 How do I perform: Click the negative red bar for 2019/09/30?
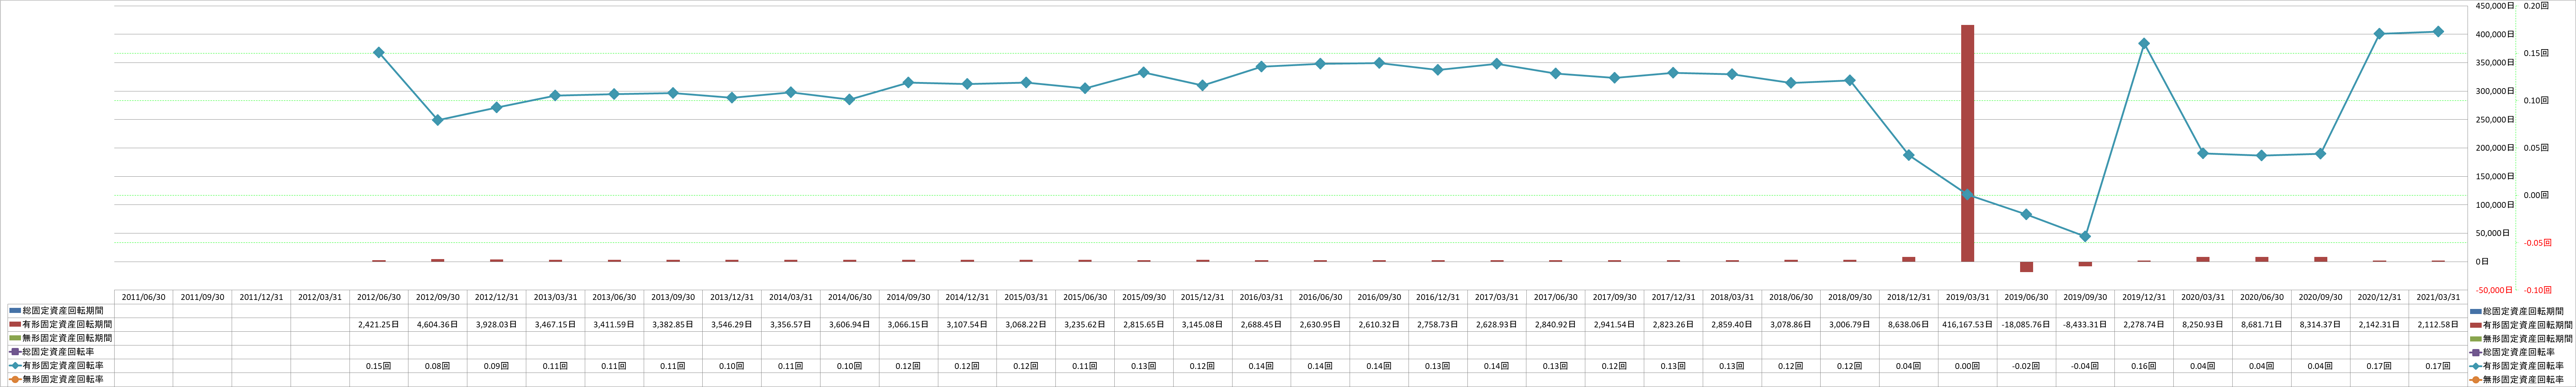coord(2085,264)
